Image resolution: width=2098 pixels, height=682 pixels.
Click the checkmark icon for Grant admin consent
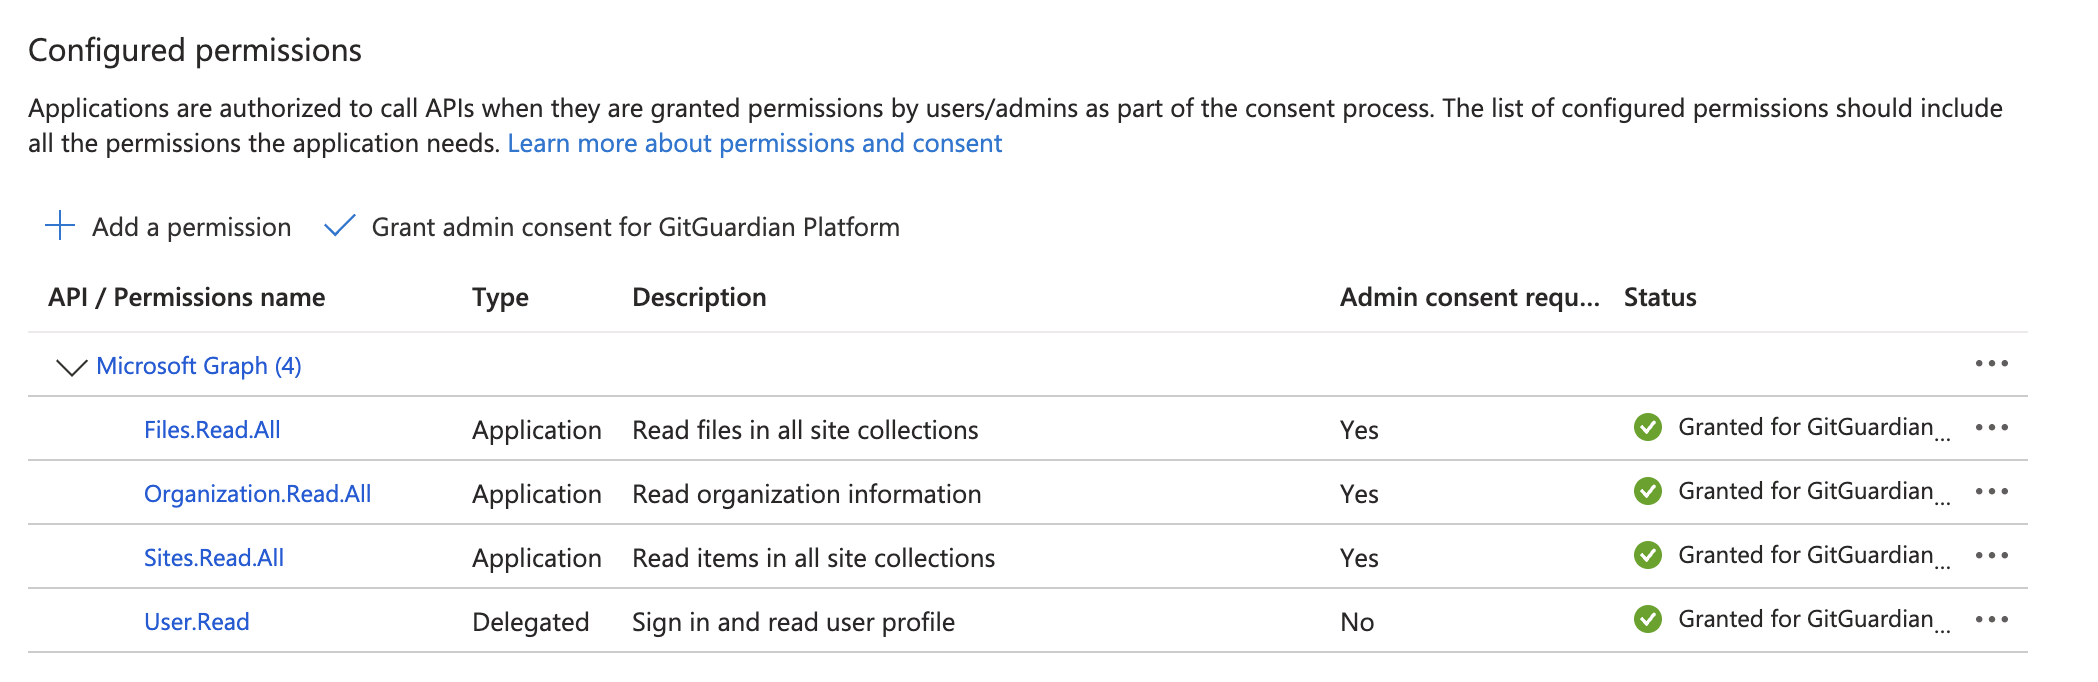340,226
